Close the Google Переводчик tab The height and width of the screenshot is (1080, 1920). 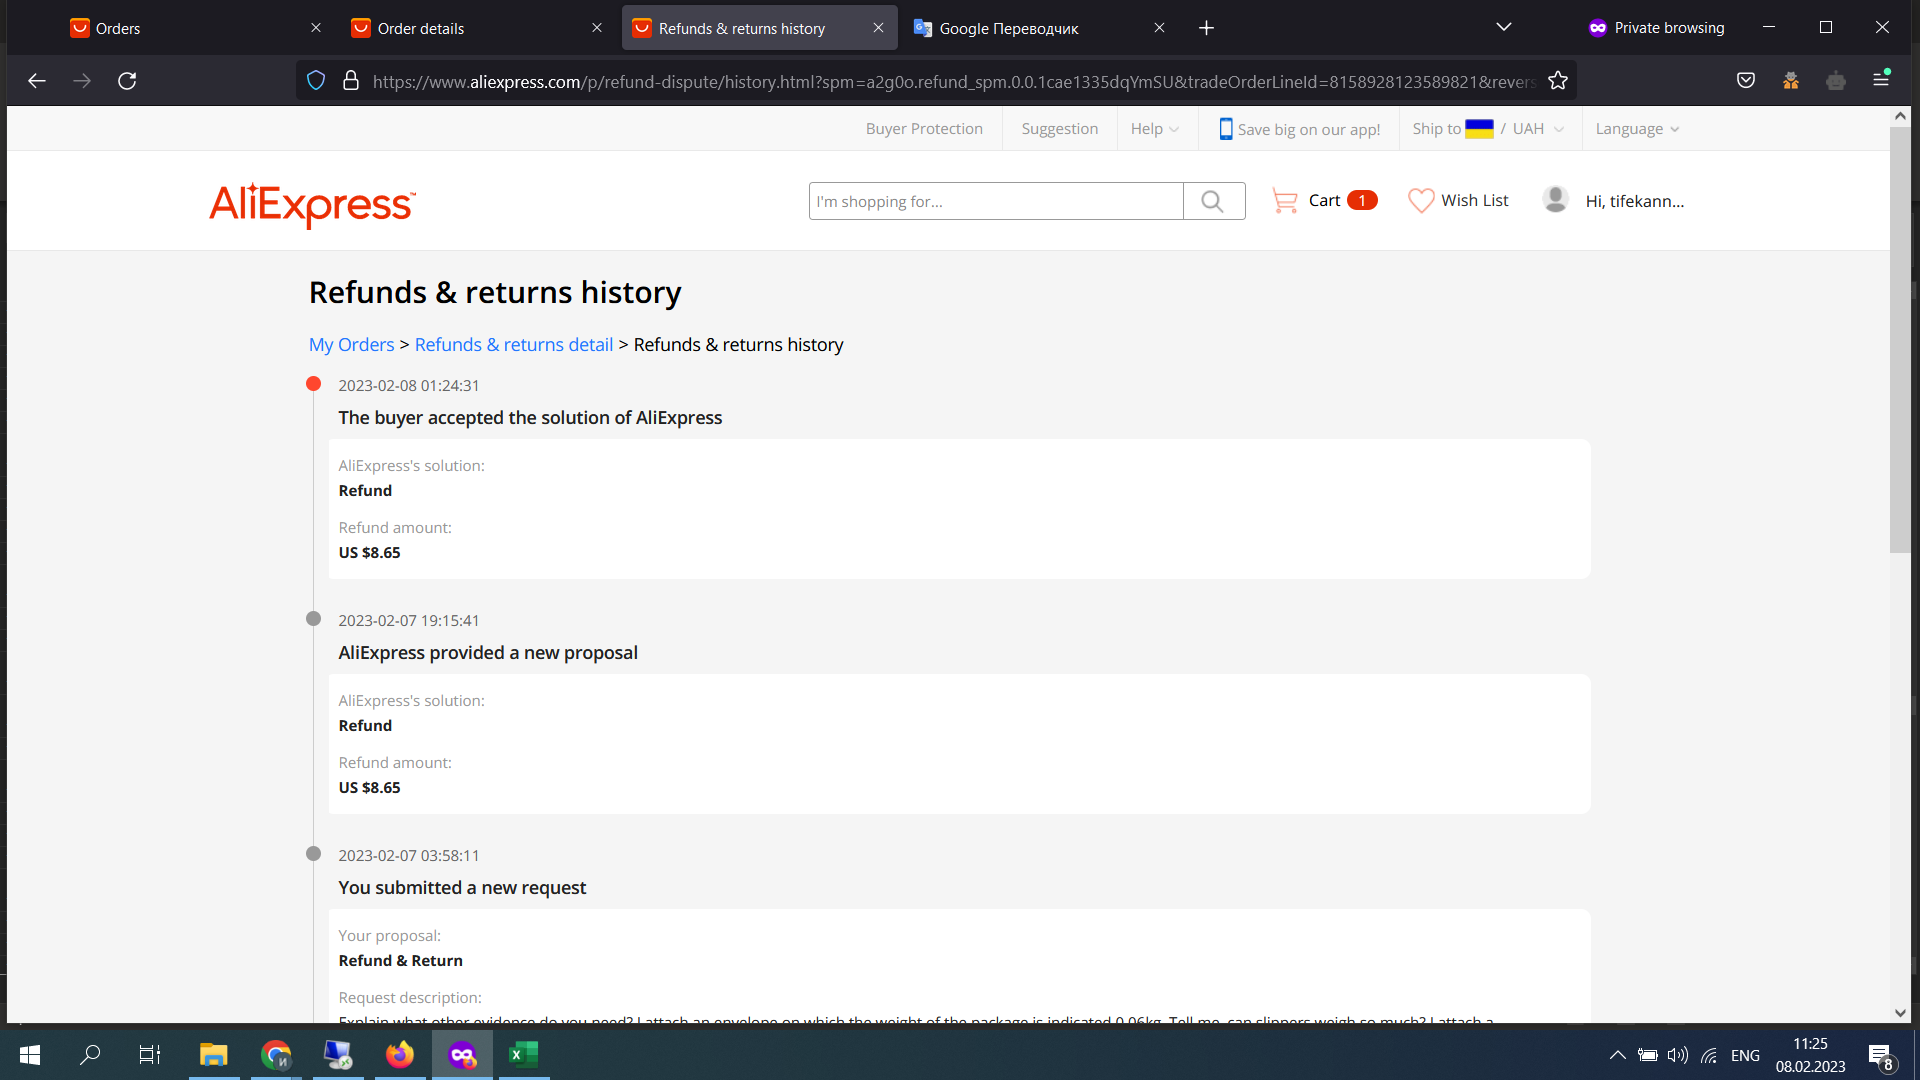[1159, 28]
